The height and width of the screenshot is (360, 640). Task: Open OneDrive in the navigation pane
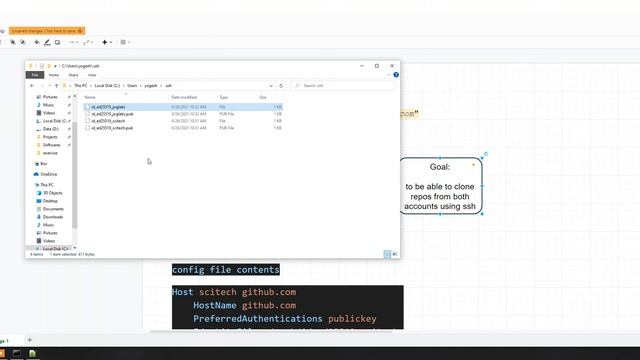48,174
